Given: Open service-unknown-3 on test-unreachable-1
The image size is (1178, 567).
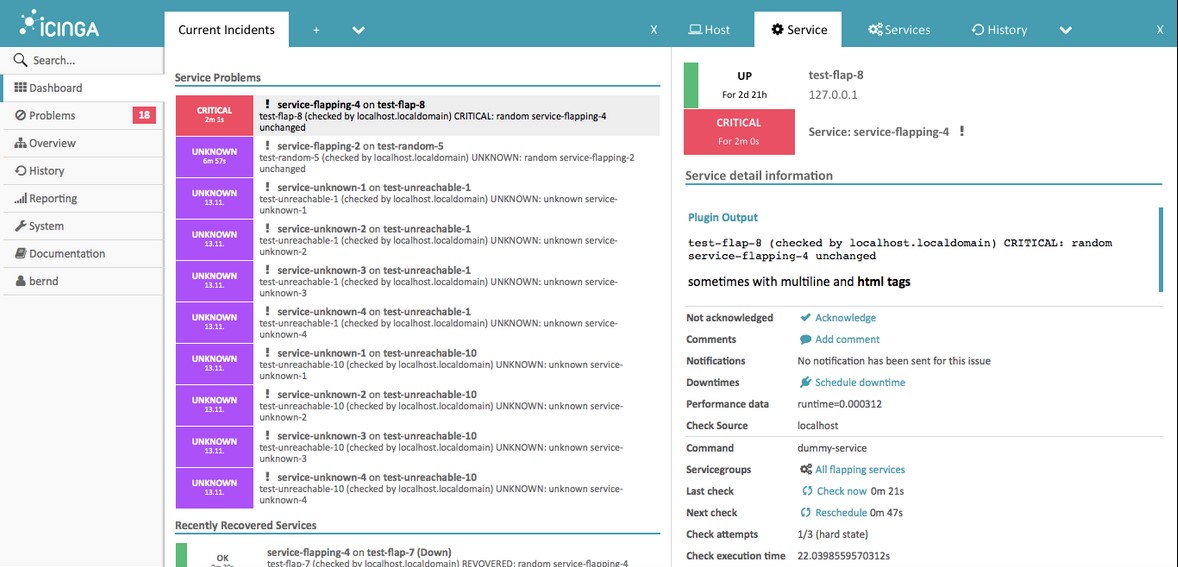Looking at the screenshot, I should point(374,270).
